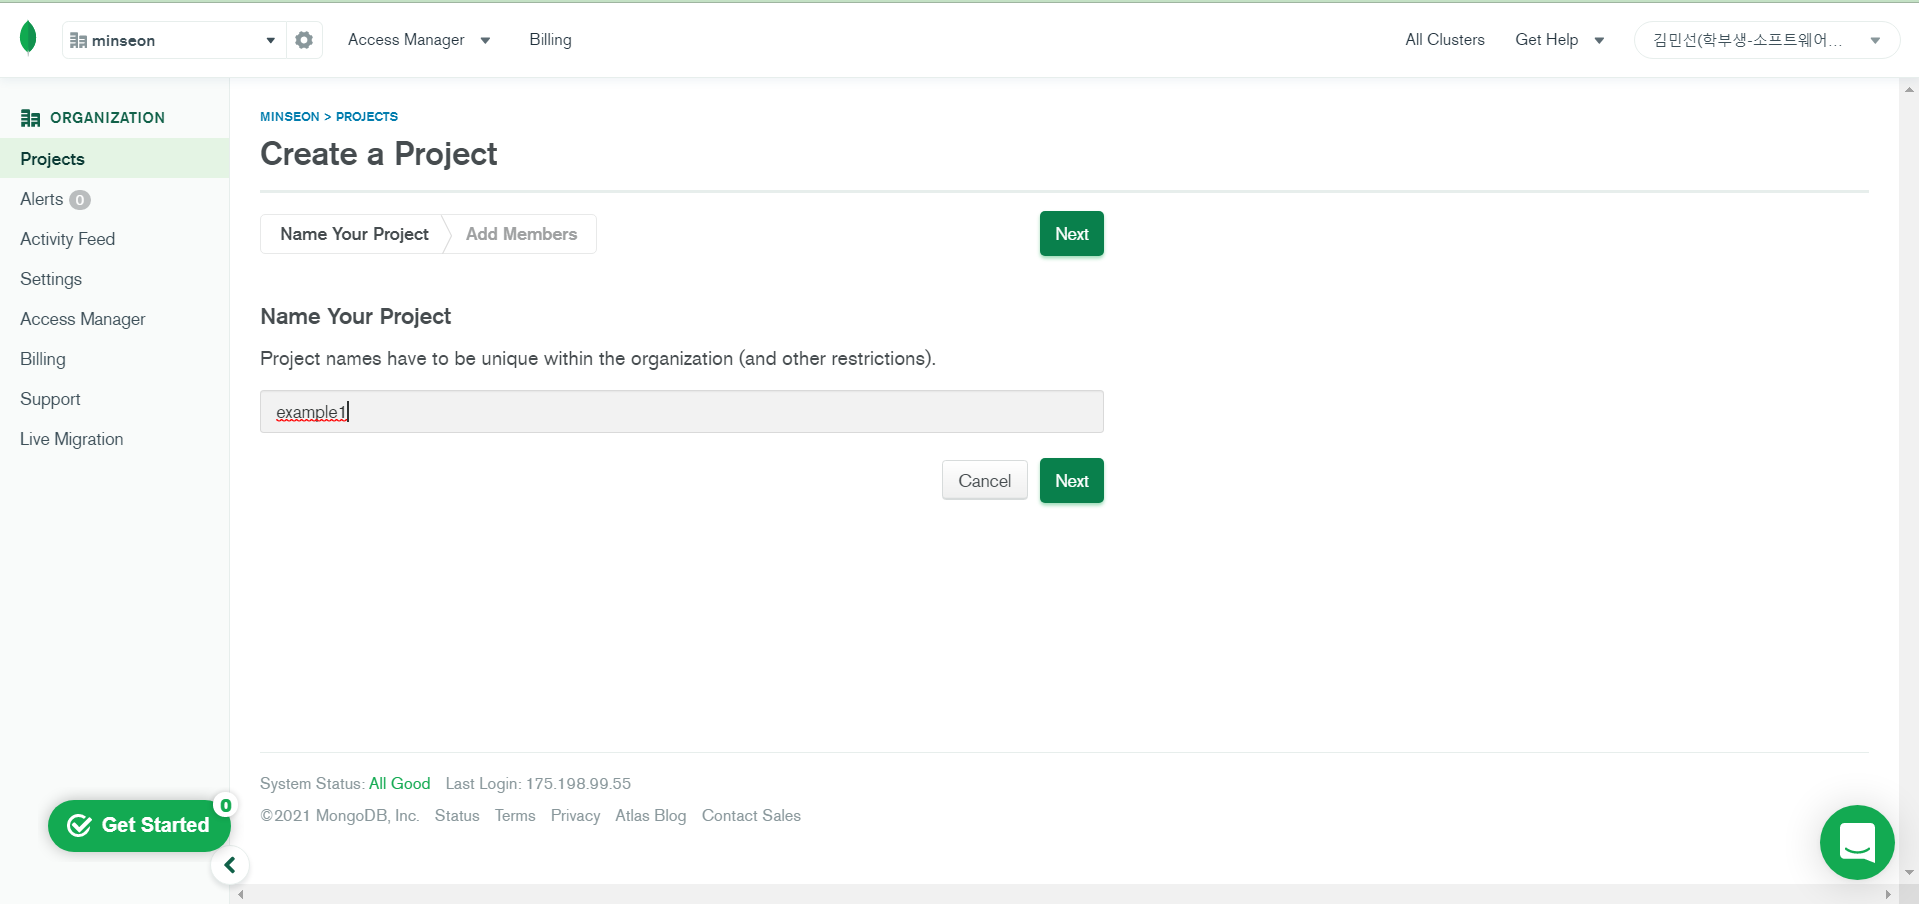Click the All Good system status link
Screen dimensions: 1919x904
point(400,784)
